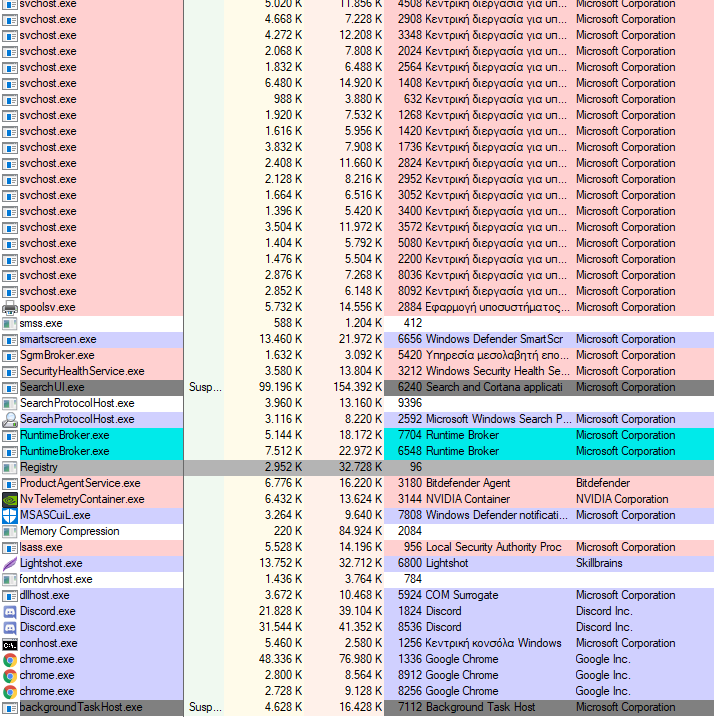Select the dllhost.exe process name
720x717 pixels.
[x=45, y=595]
